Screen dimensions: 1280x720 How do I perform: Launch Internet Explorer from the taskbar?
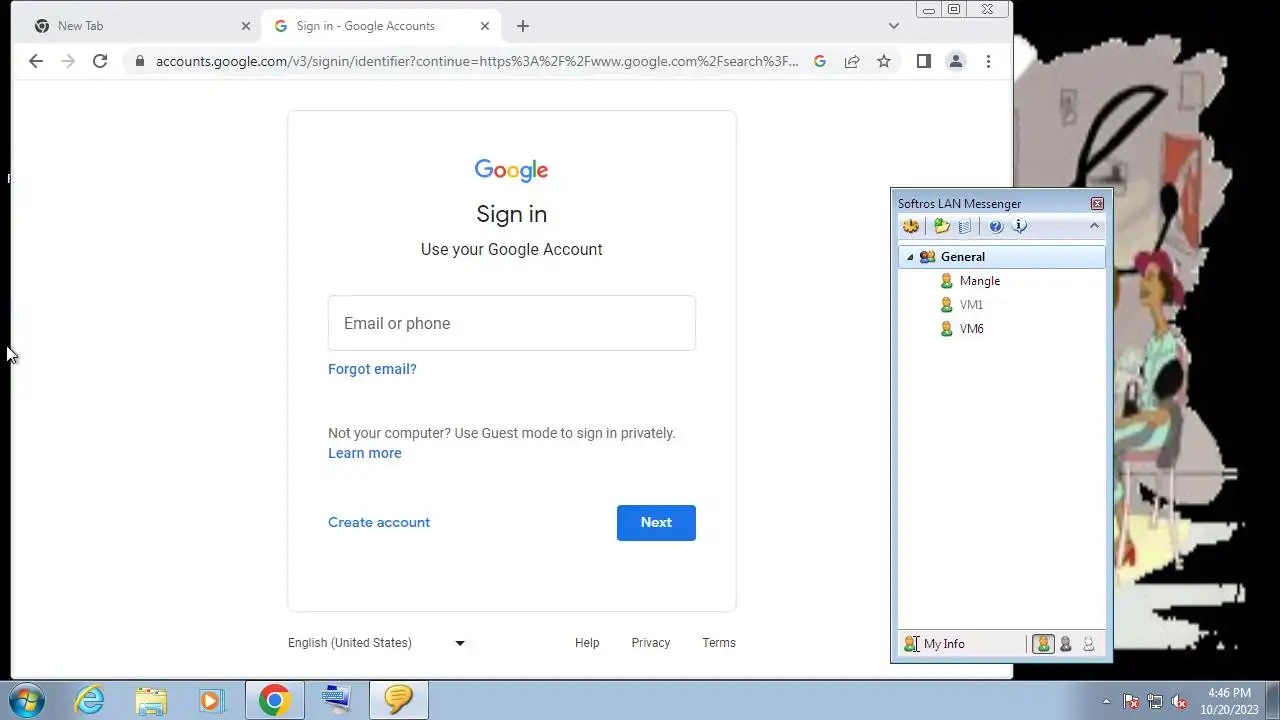90,700
